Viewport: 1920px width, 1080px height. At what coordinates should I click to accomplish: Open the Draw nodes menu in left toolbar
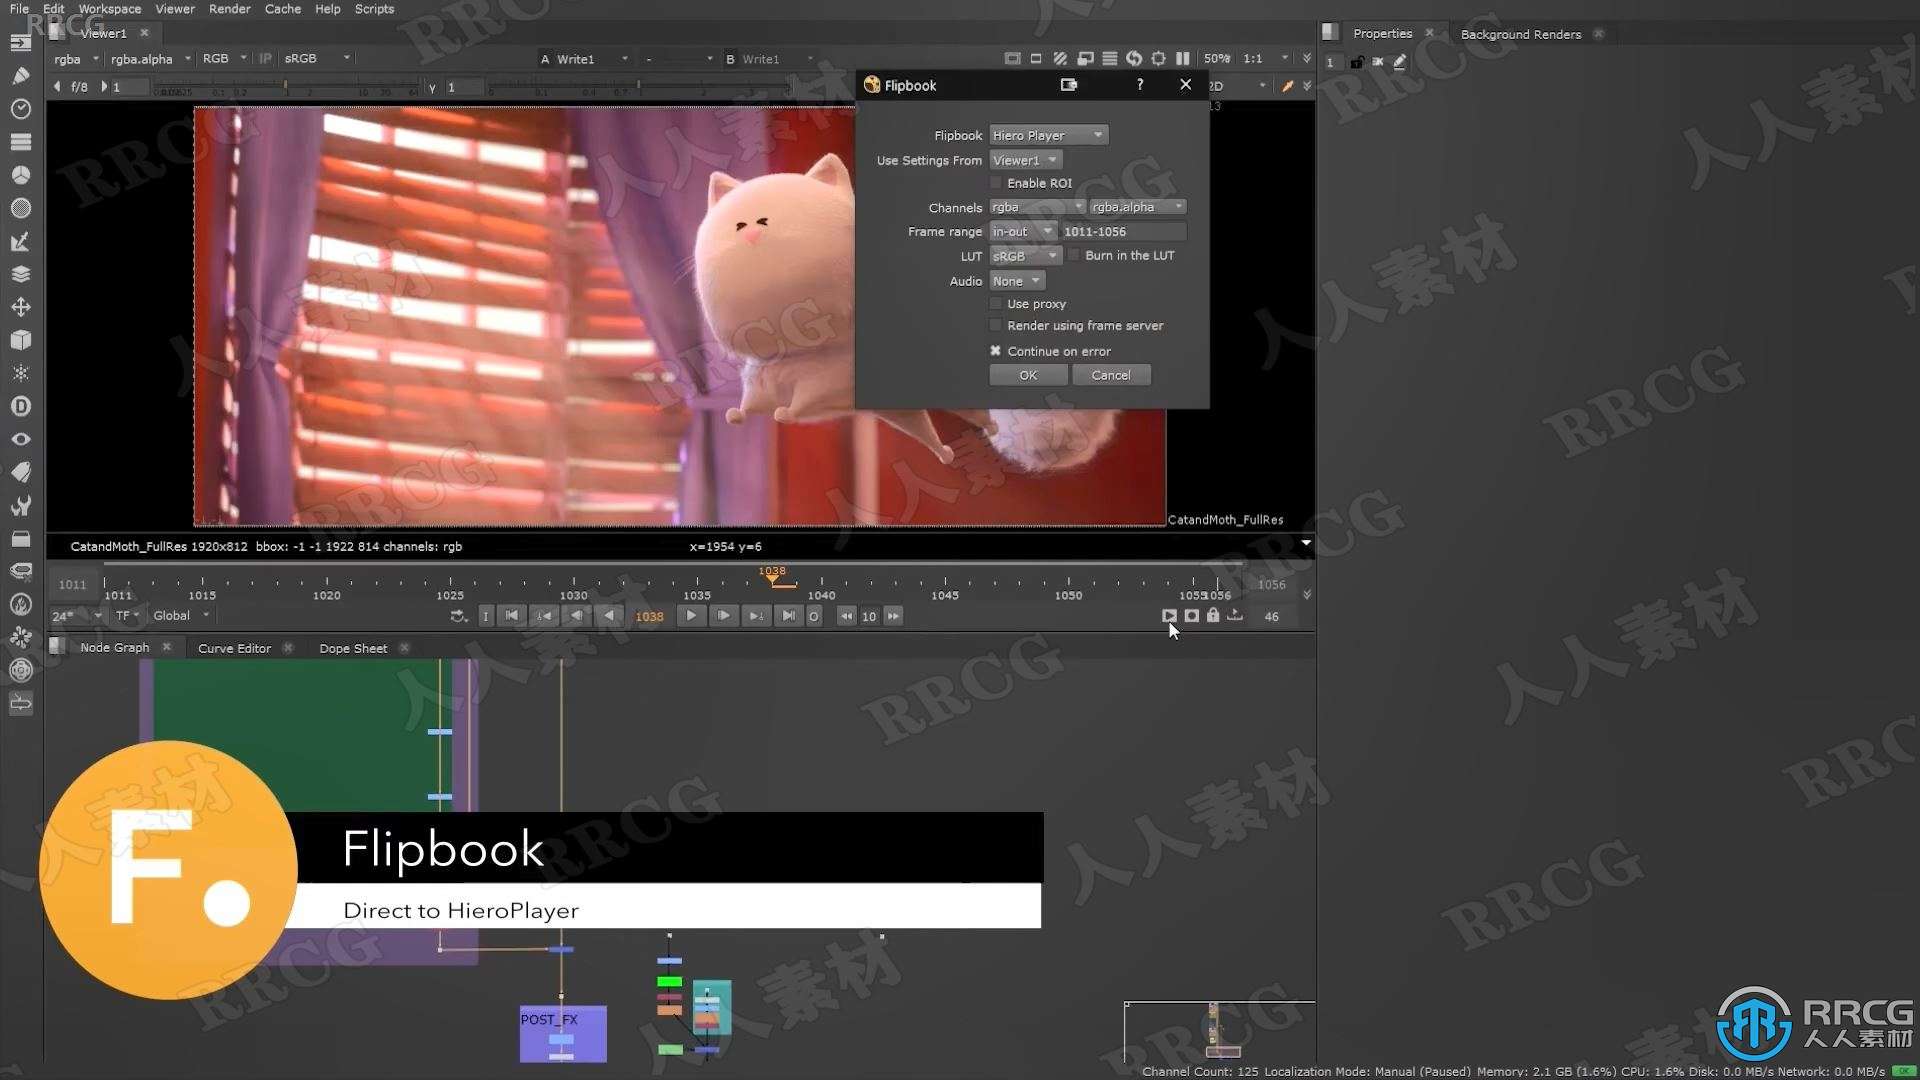coord(20,75)
